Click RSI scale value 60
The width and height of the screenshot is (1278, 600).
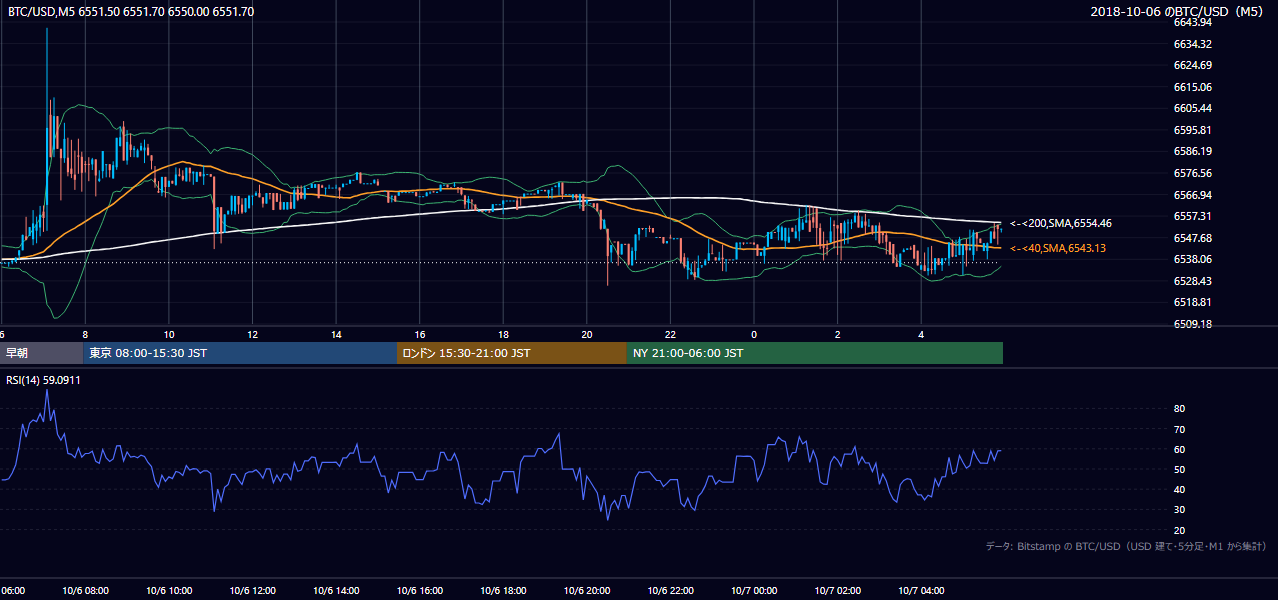(x=1179, y=449)
